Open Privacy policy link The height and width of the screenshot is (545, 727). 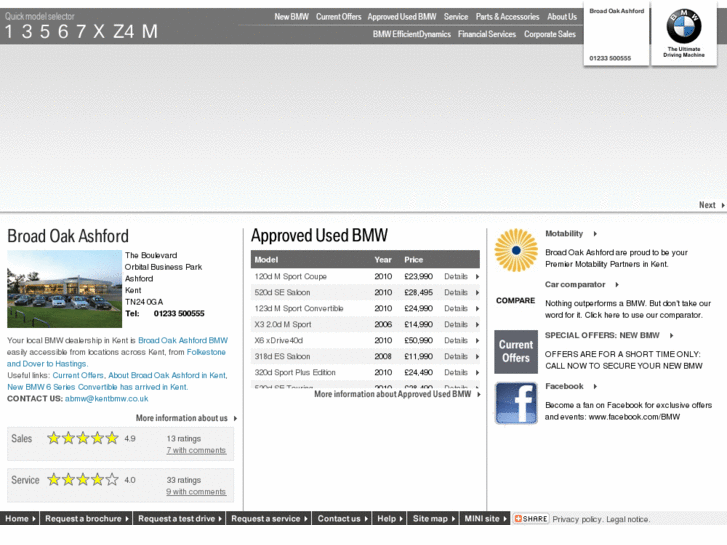(x=577, y=519)
